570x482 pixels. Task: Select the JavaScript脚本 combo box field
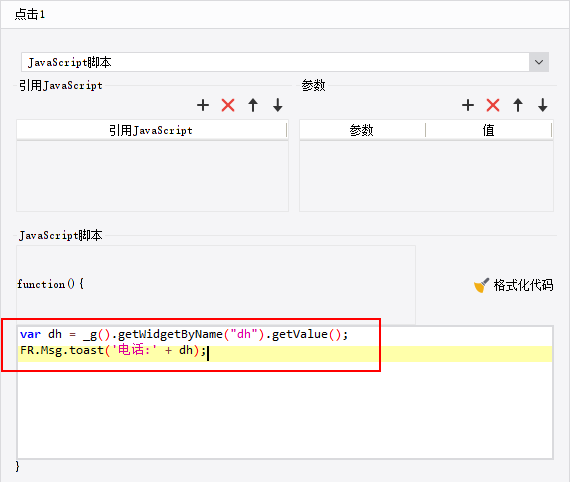point(275,62)
